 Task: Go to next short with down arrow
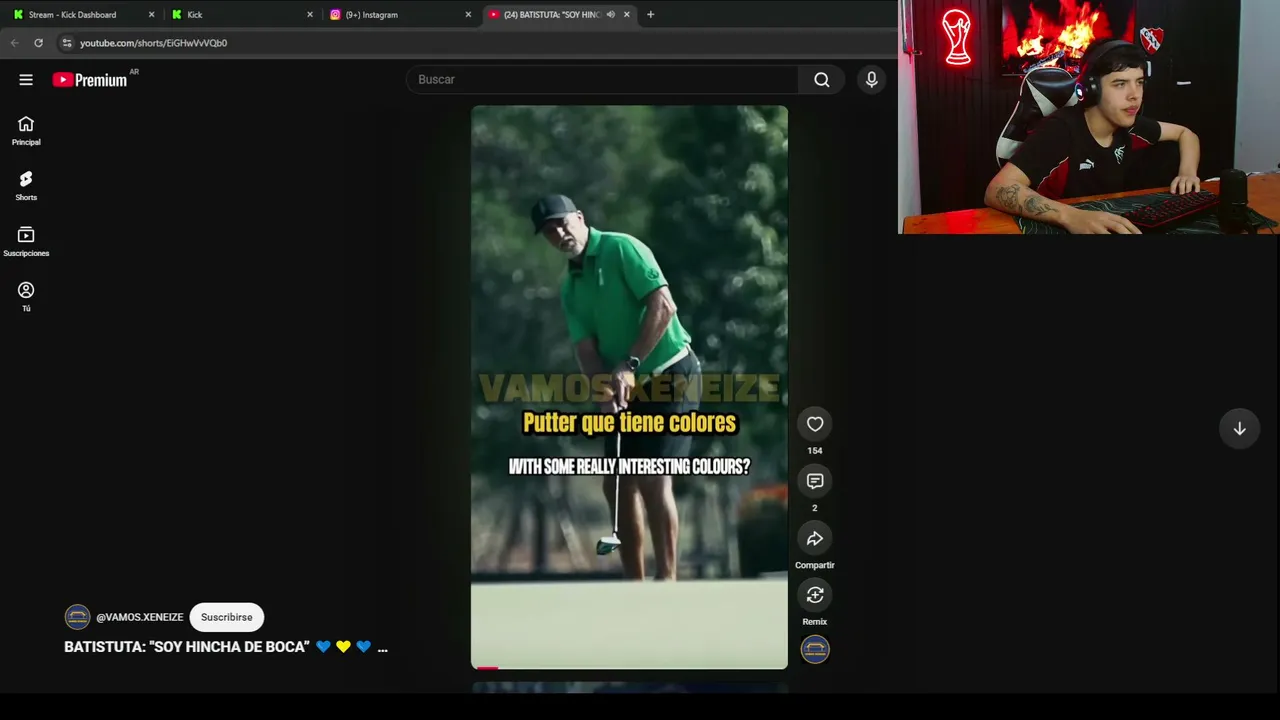coord(1239,428)
